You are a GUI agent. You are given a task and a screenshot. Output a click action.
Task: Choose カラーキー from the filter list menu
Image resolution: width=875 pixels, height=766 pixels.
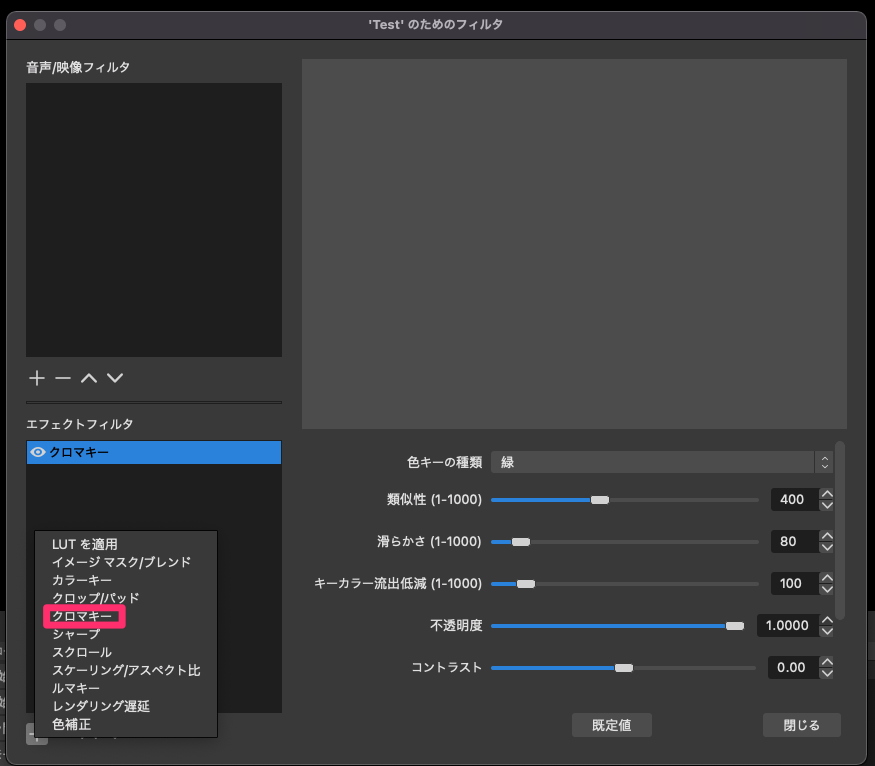(x=83, y=580)
